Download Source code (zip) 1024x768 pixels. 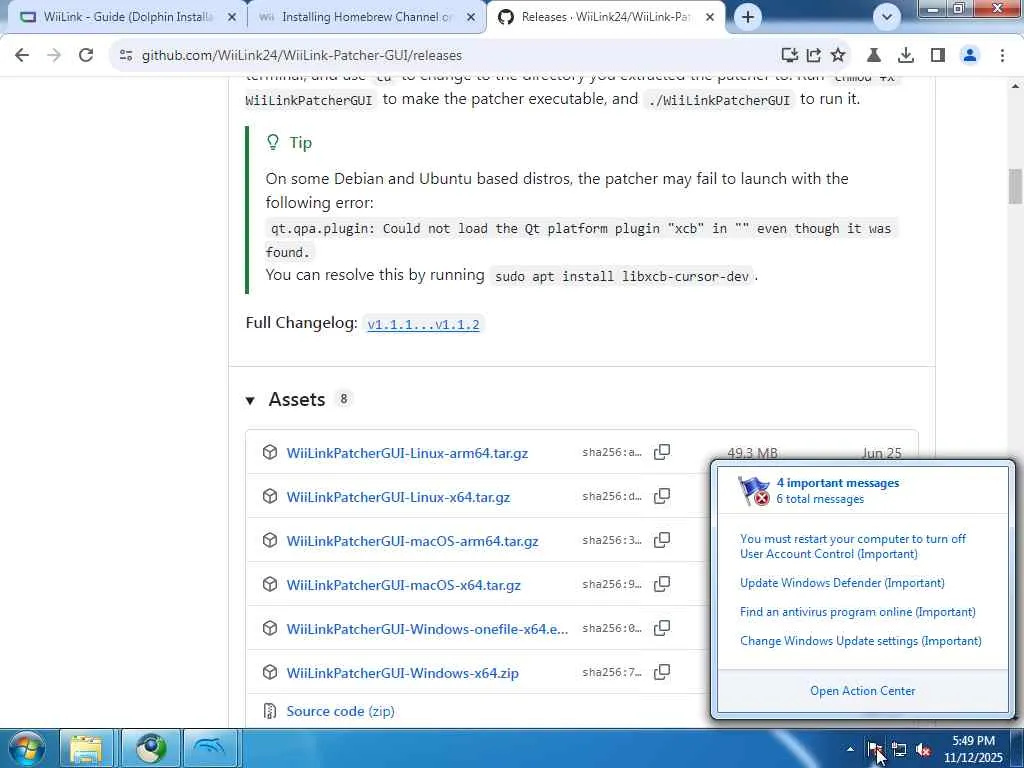pos(340,711)
